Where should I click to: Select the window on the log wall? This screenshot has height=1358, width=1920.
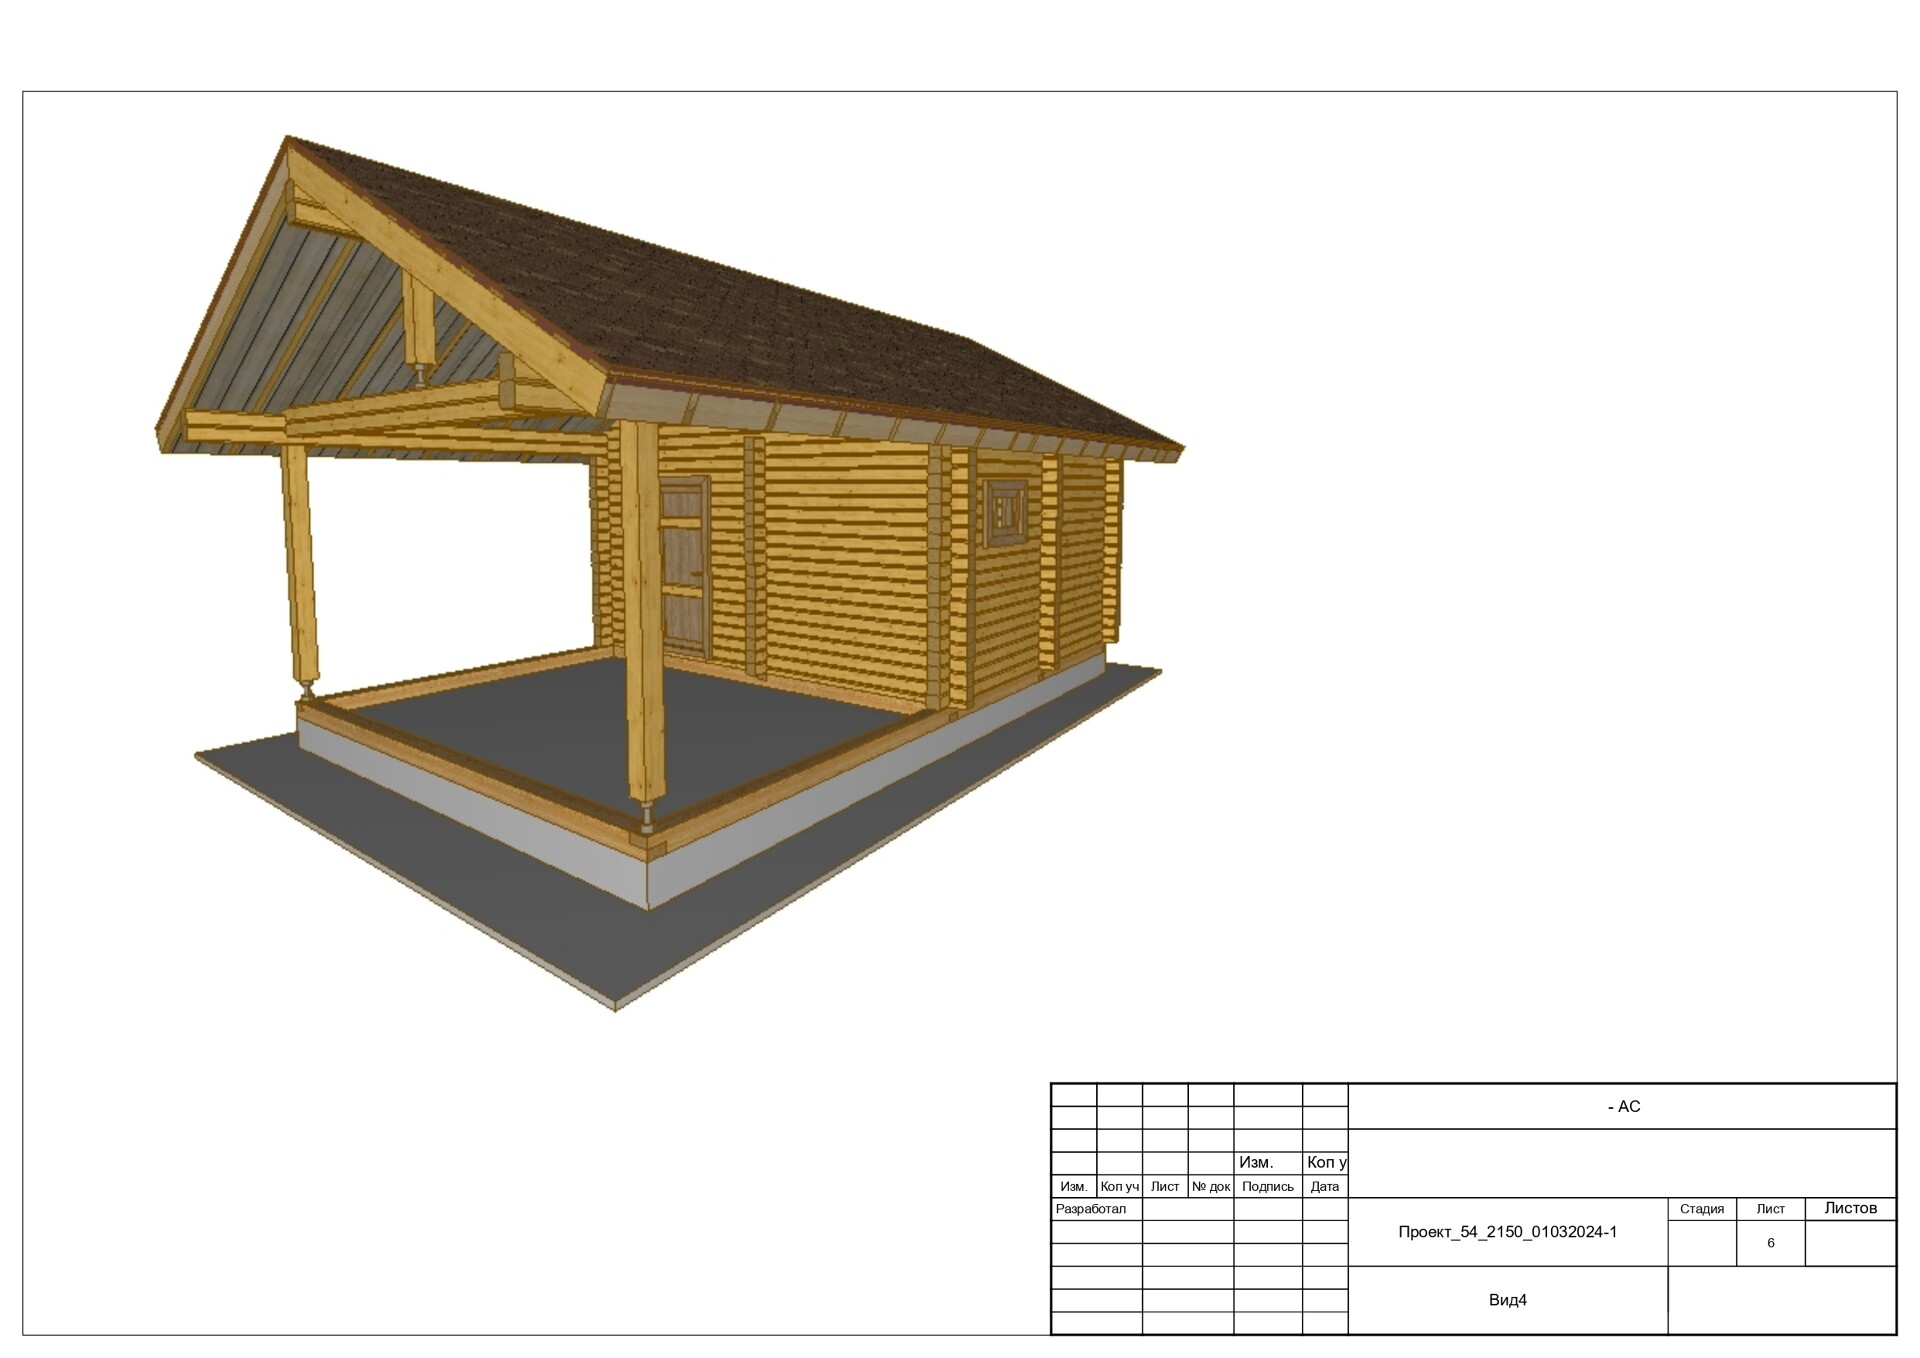[x=1005, y=513]
